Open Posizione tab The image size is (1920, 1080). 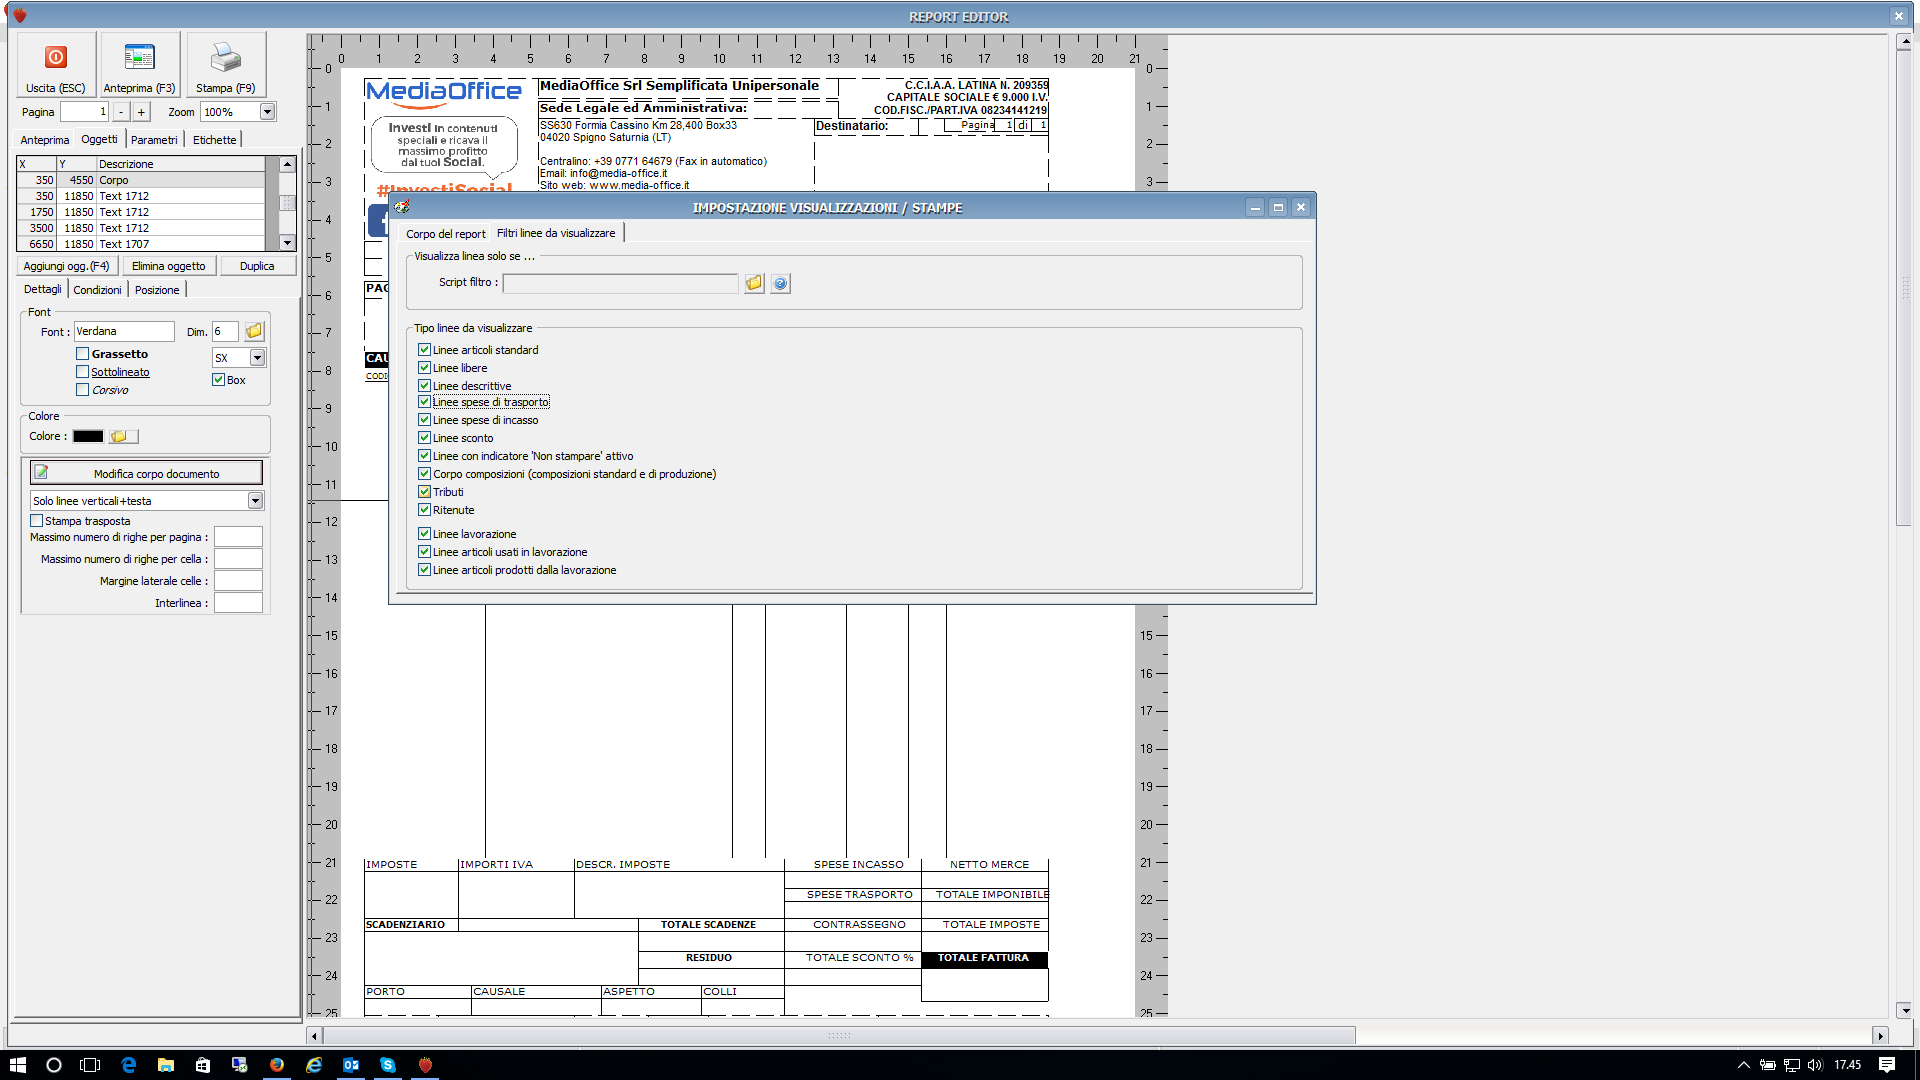157,290
